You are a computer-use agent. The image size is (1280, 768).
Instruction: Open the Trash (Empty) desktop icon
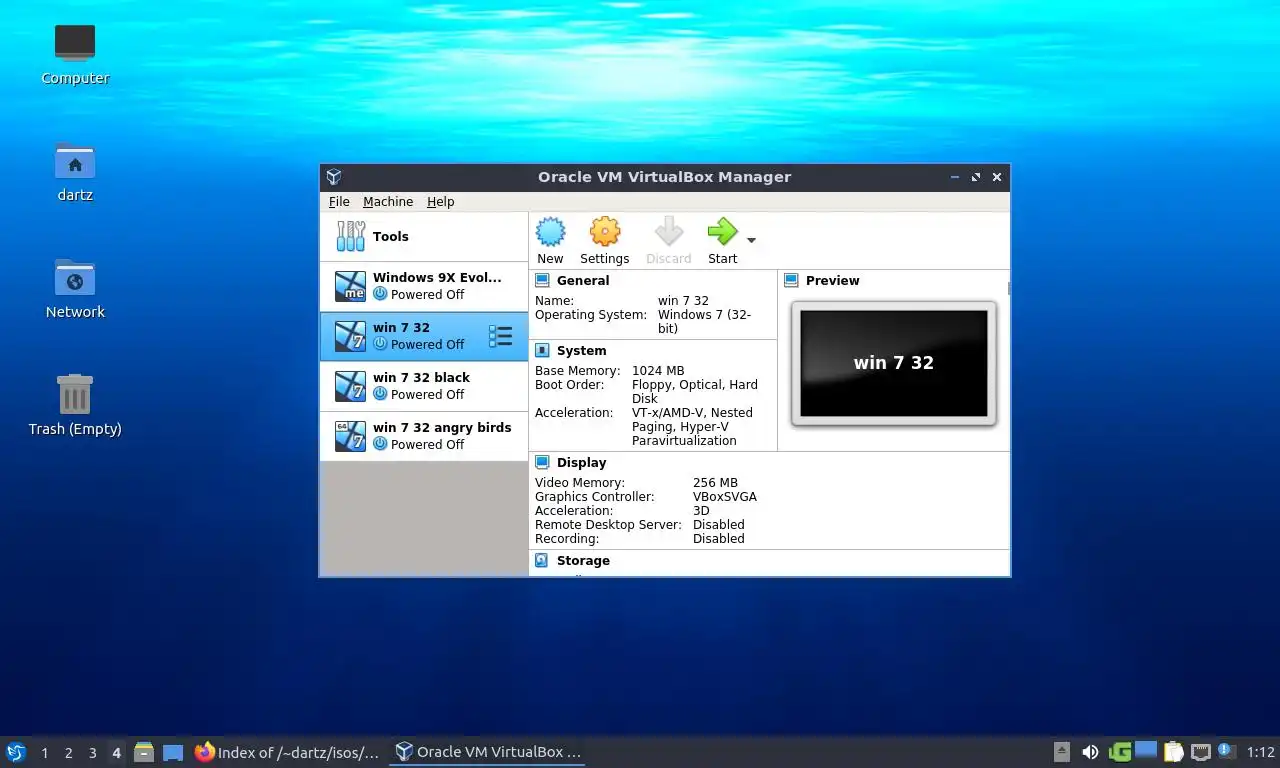75,405
